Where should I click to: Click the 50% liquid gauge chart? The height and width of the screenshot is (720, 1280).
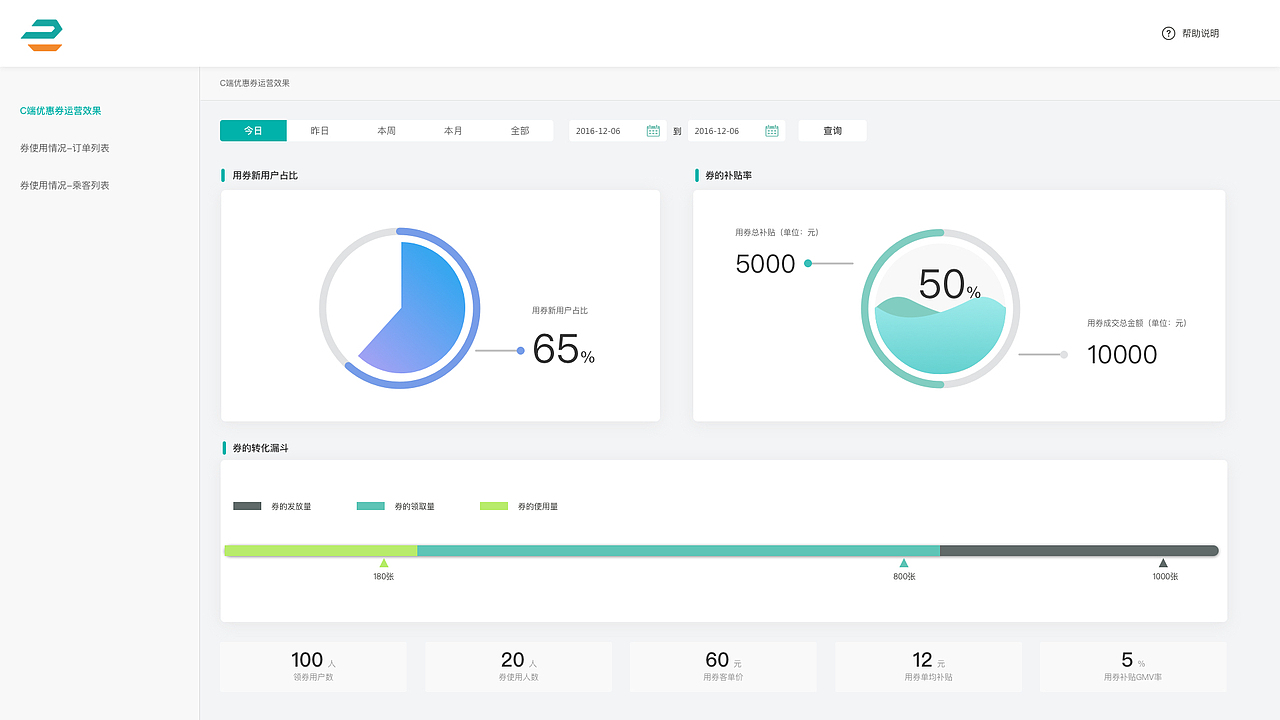click(940, 308)
